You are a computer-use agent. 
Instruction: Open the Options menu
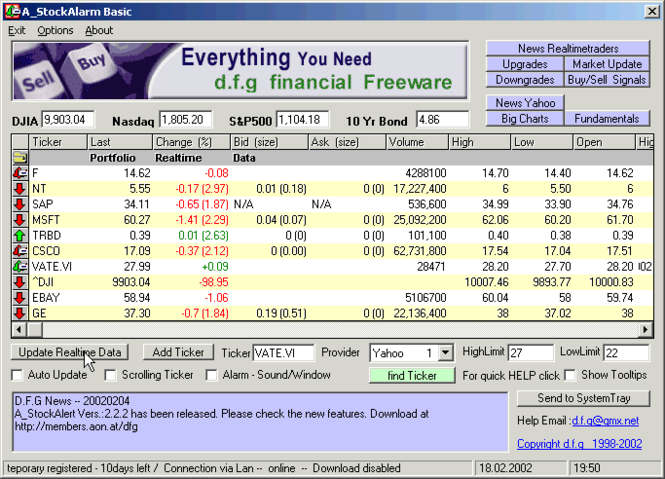pyautogui.click(x=55, y=31)
